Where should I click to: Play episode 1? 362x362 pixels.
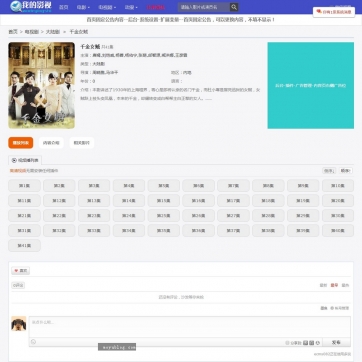coord(24,186)
